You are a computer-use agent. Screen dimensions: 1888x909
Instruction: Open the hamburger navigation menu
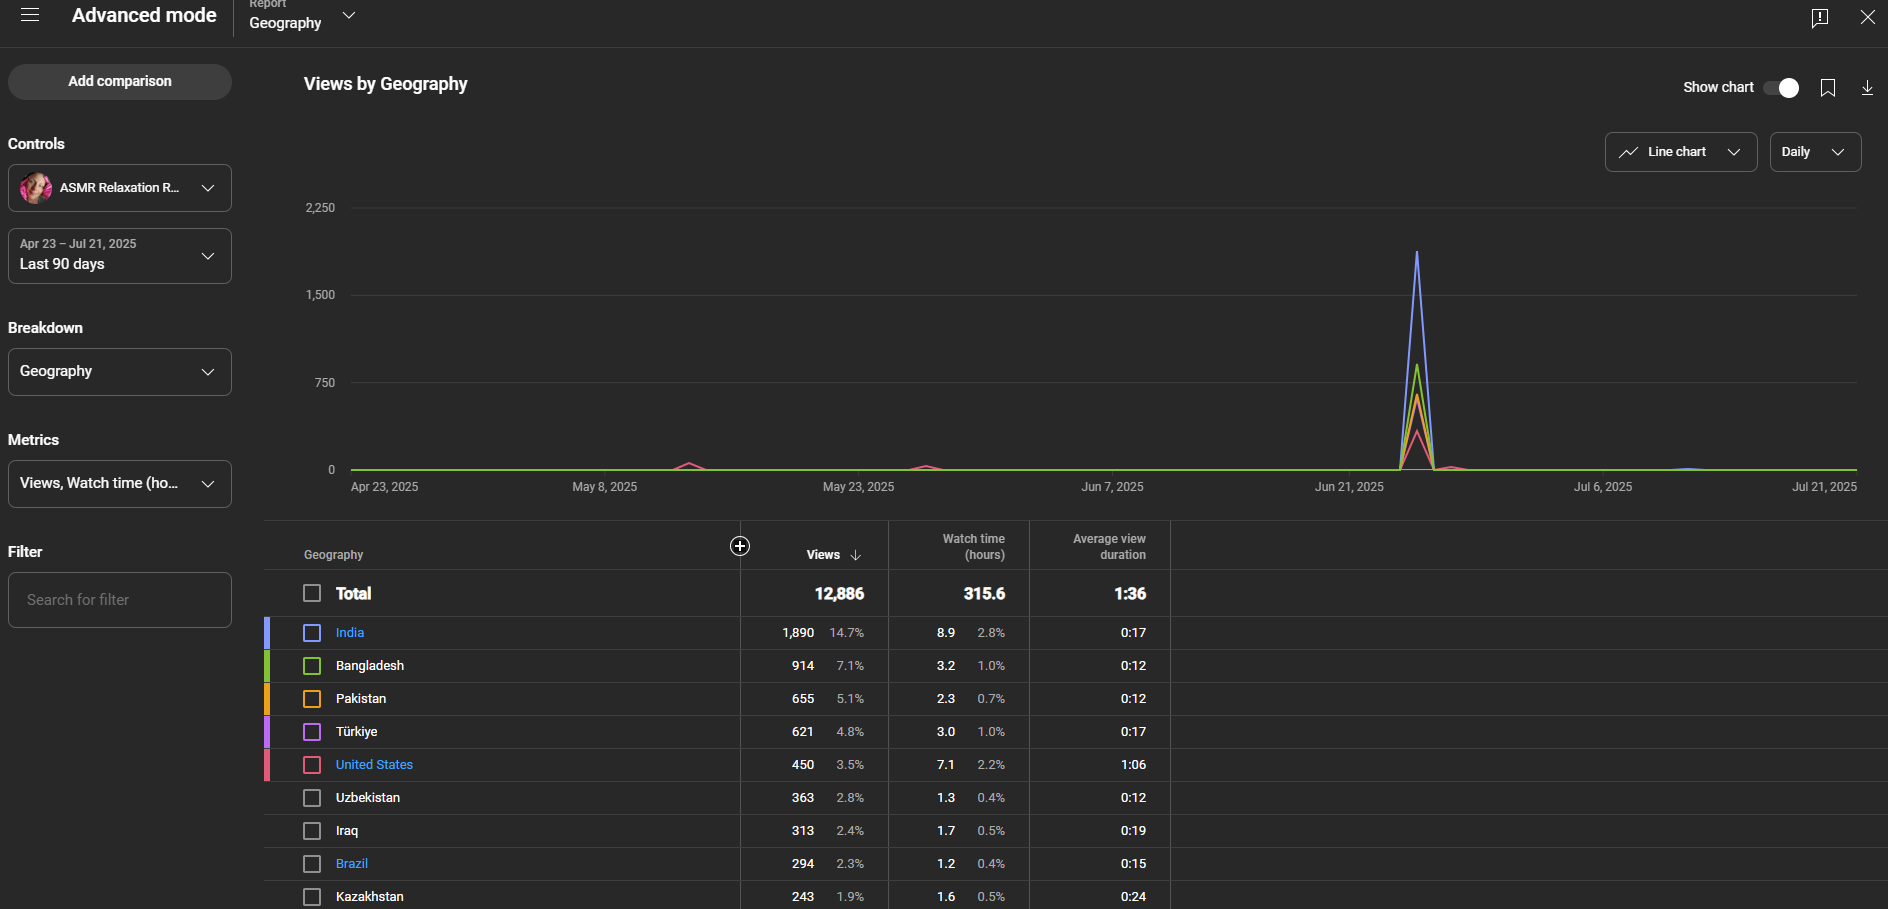click(30, 15)
